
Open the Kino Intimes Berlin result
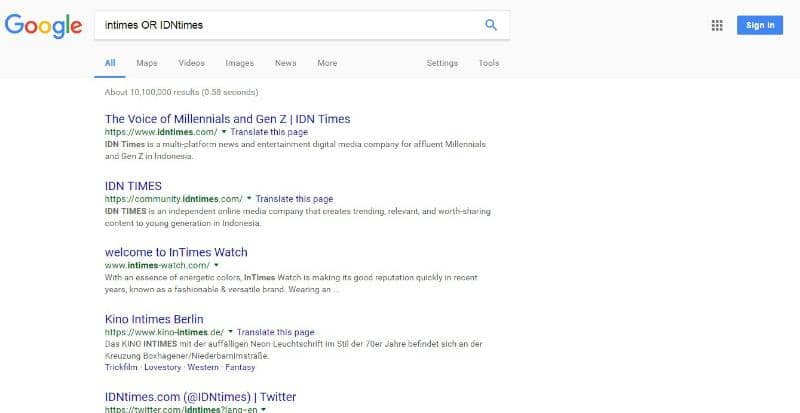coord(154,319)
